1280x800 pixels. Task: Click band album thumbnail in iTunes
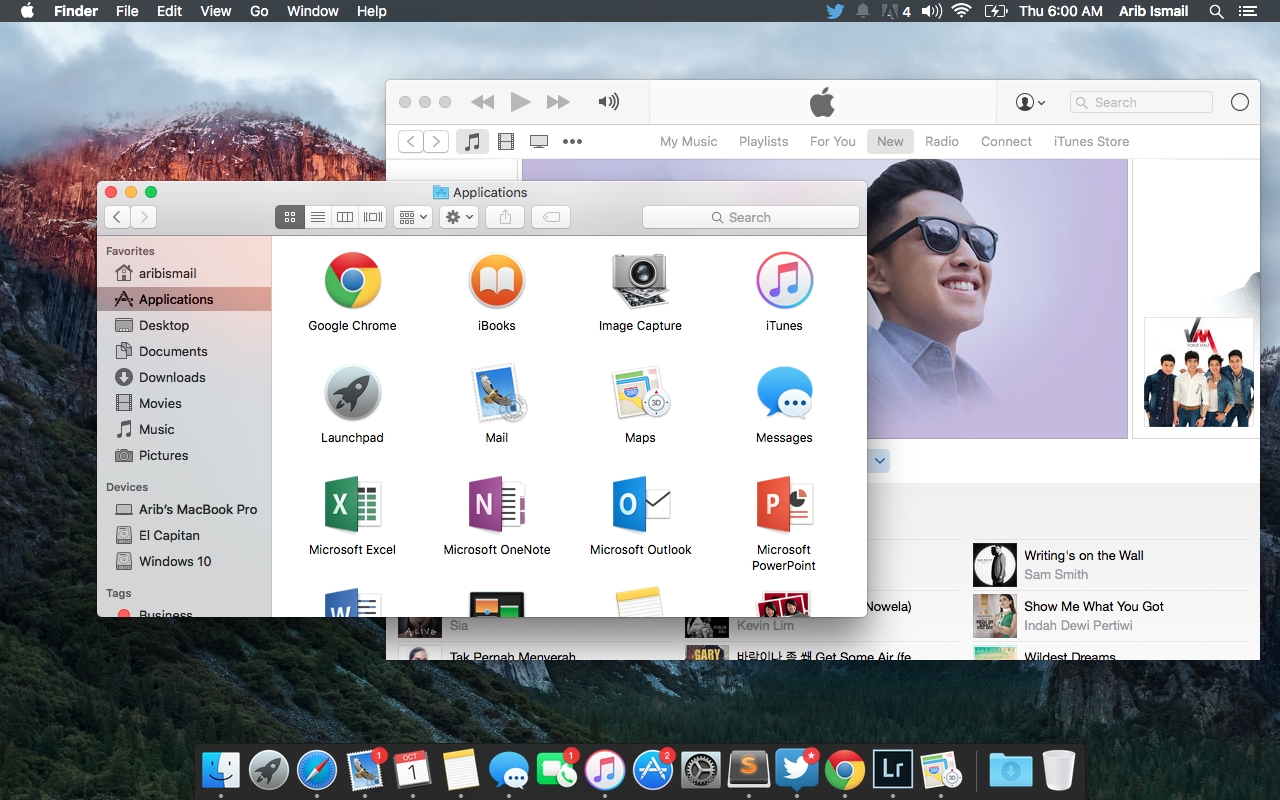click(1198, 372)
